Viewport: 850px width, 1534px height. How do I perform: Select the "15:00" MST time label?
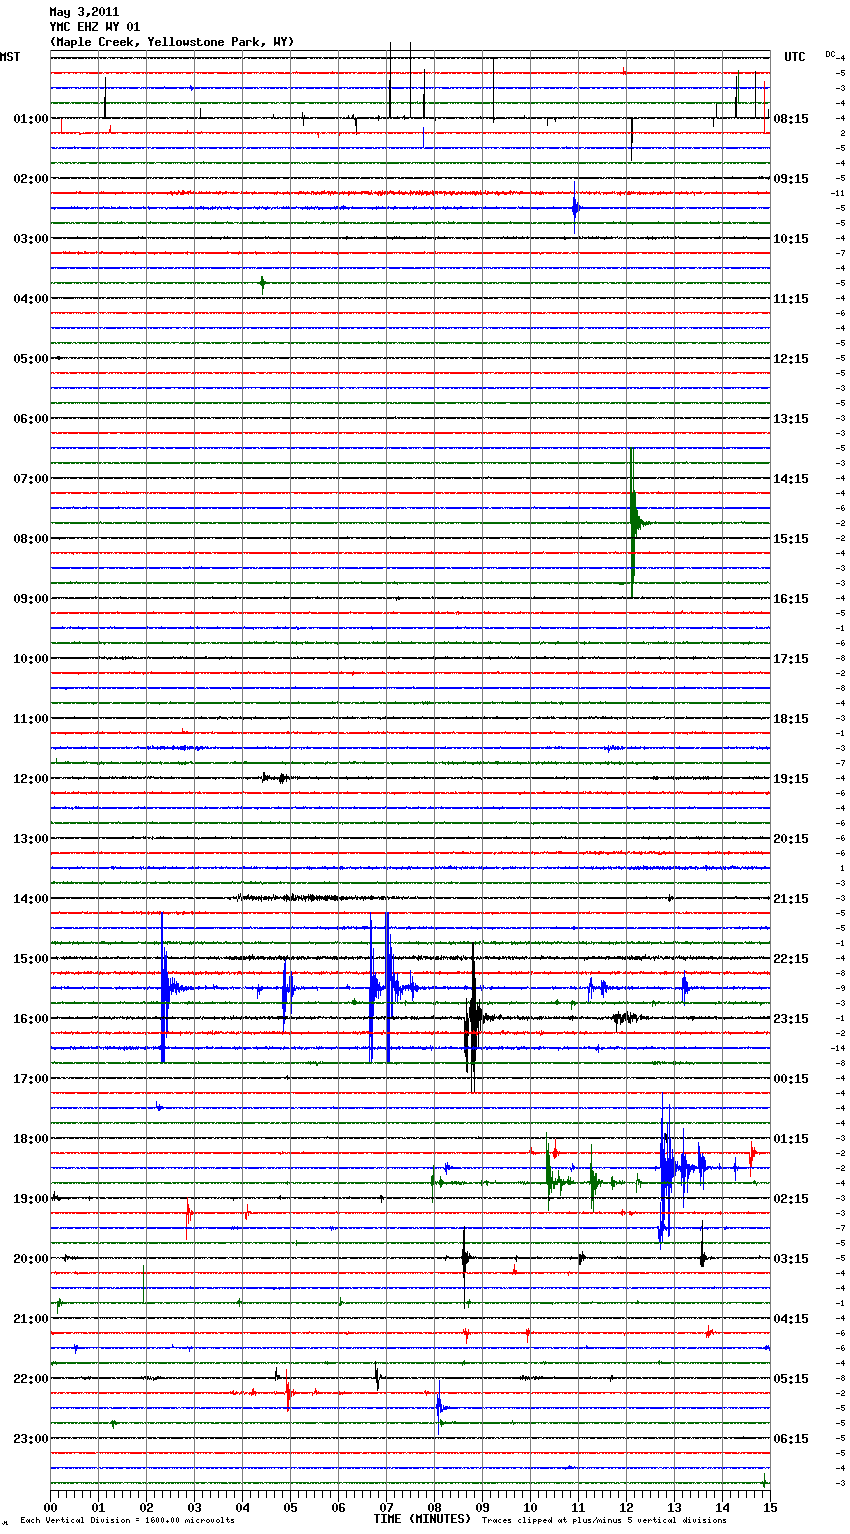pos(31,959)
